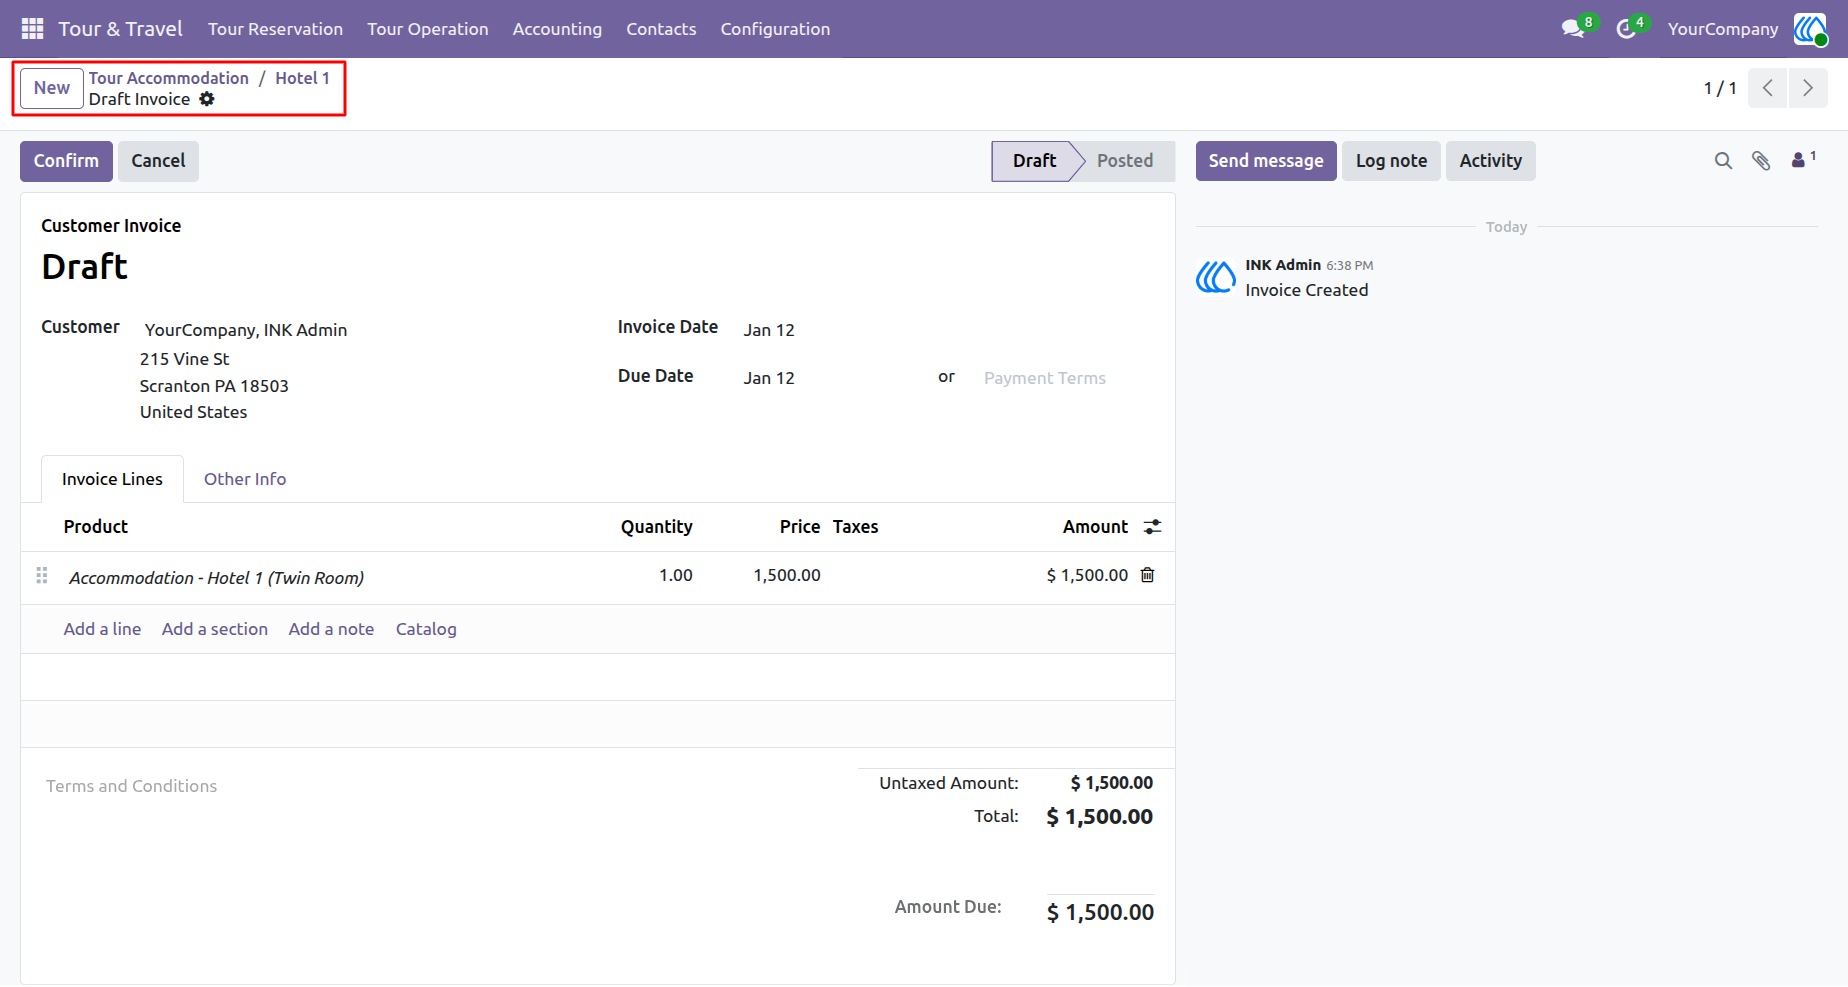Open the Tour Reservation menu

tap(275, 29)
